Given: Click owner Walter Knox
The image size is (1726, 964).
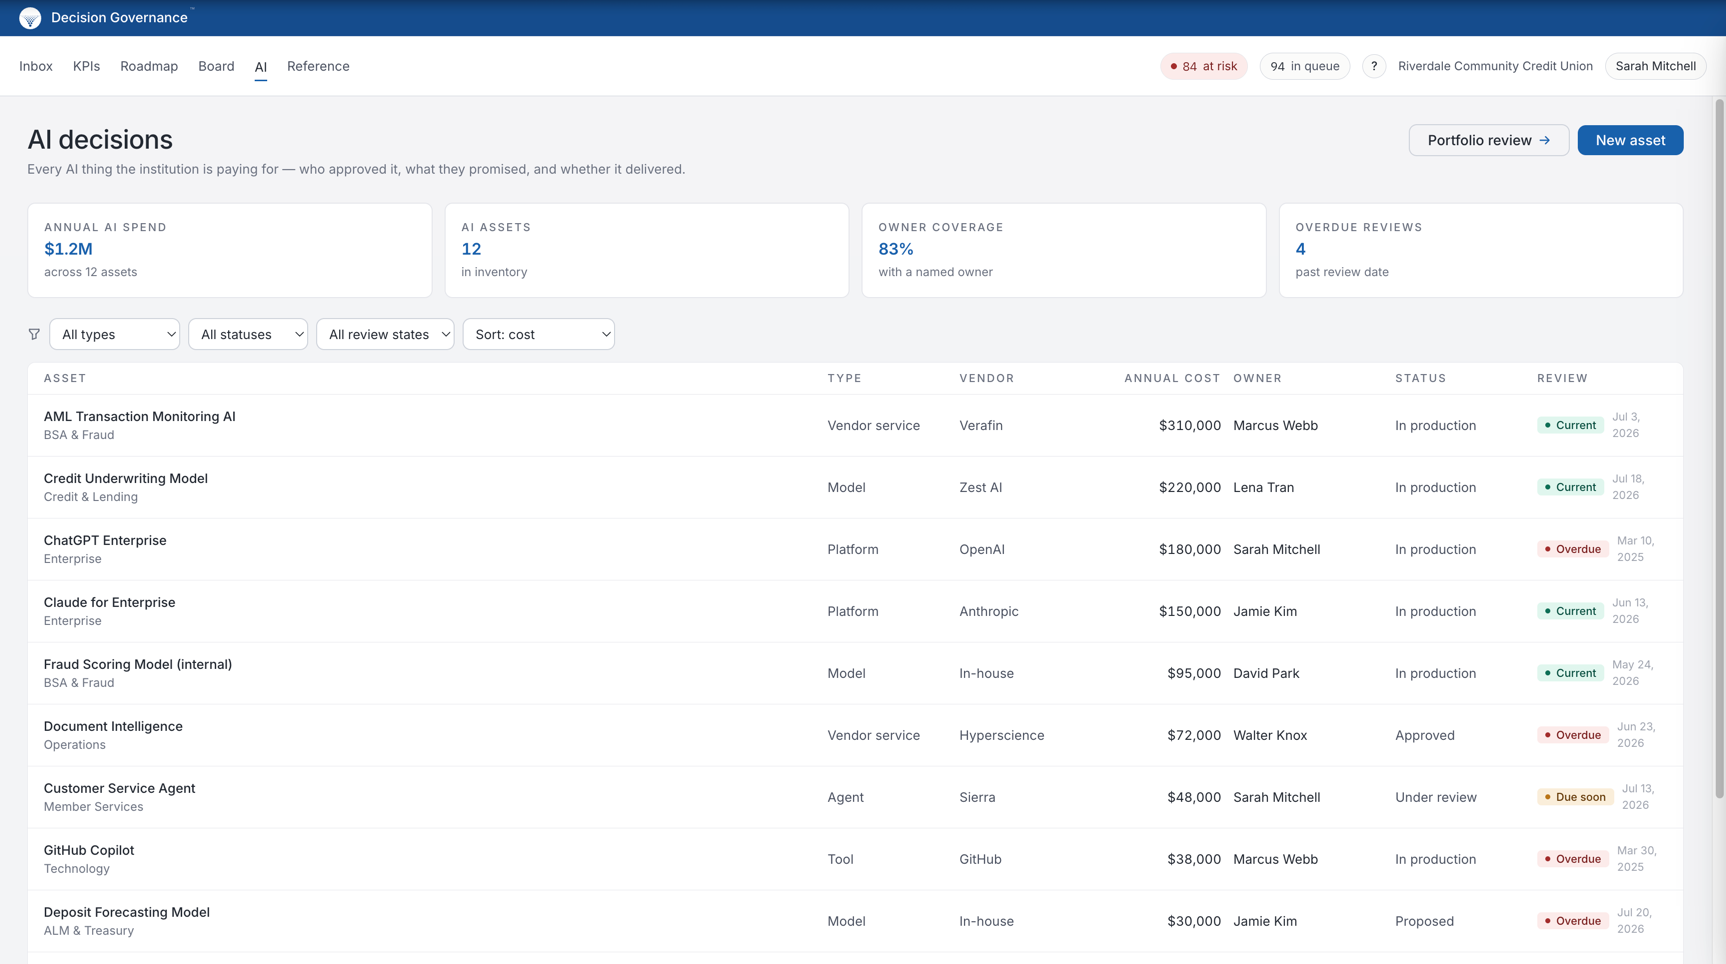Looking at the screenshot, I should tap(1270, 736).
